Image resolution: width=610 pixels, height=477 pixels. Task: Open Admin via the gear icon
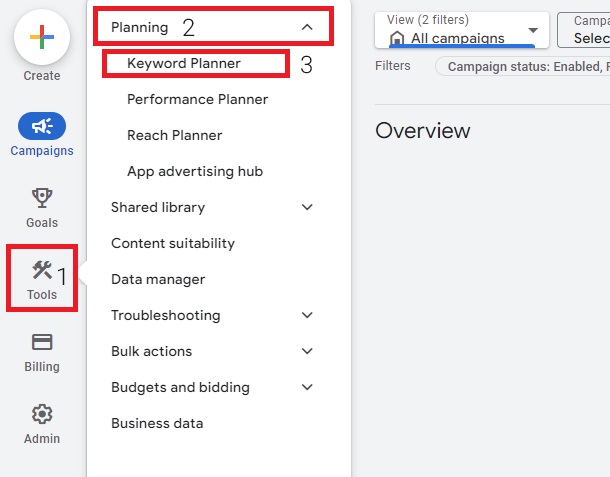coord(42,414)
